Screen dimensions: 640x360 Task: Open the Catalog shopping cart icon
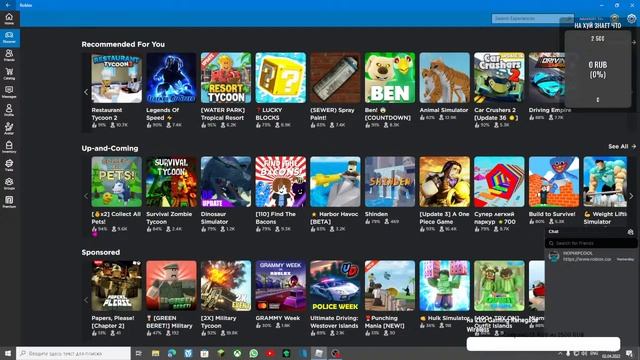click(x=9, y=73)
